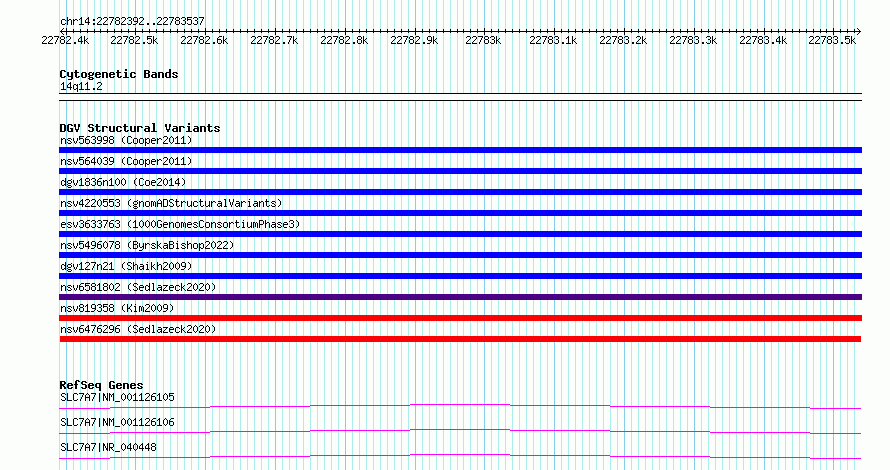Click the 22782.5k ruler tick label
Viewport: 890px width, 470px height.
[x=134, y=41]
